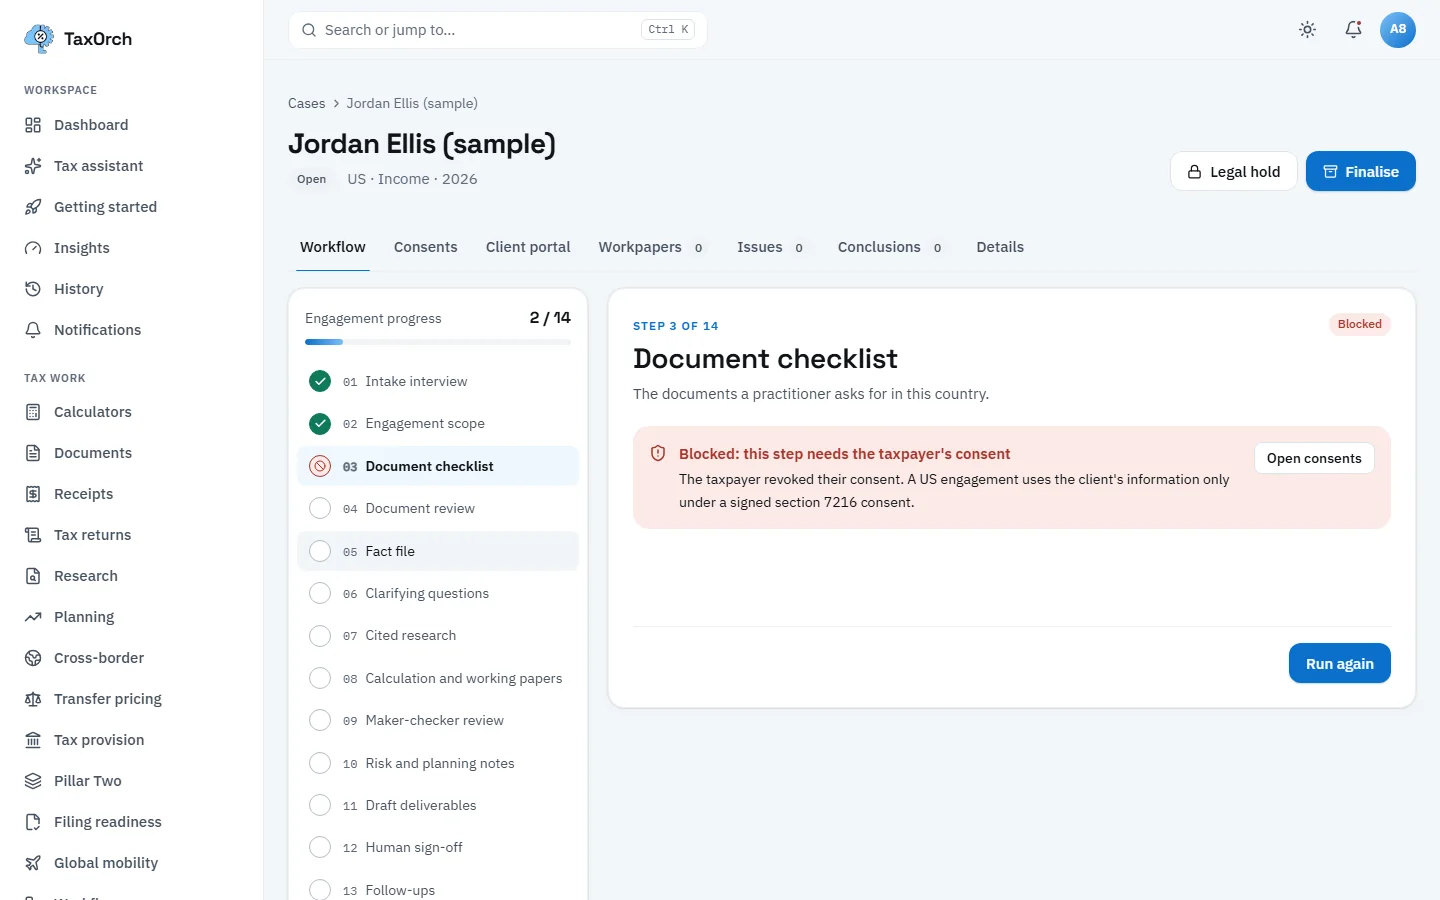Viewport: 1440px width, 900px height.
Task: Open Pillar Two in the sidebar
Action: tap(131, 781)
